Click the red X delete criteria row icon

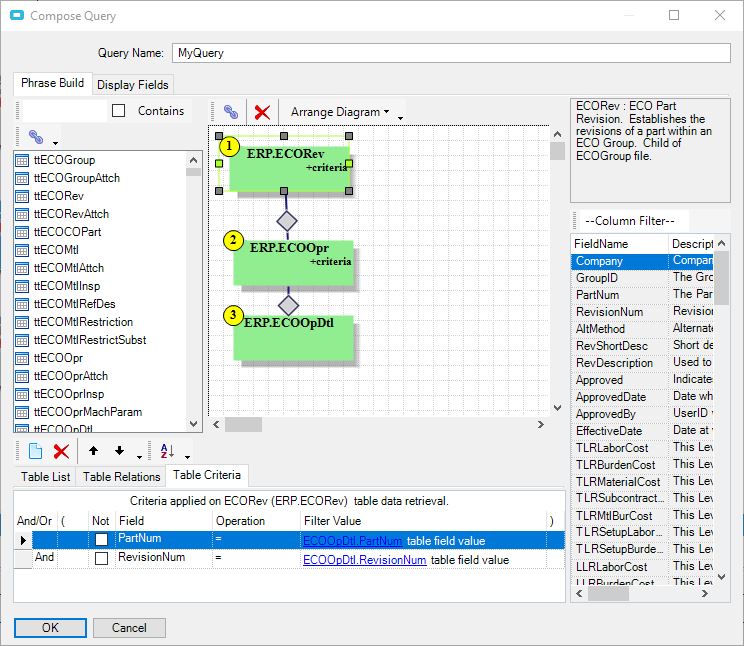point(61,451)
